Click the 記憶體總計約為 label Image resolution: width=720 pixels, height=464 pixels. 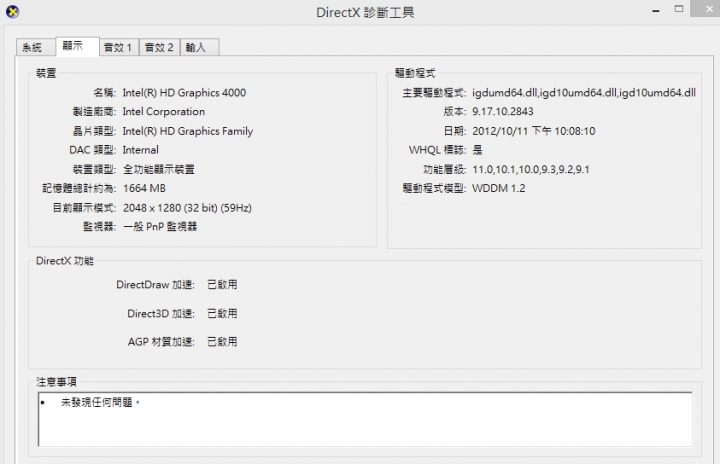[x=79, y=188]
